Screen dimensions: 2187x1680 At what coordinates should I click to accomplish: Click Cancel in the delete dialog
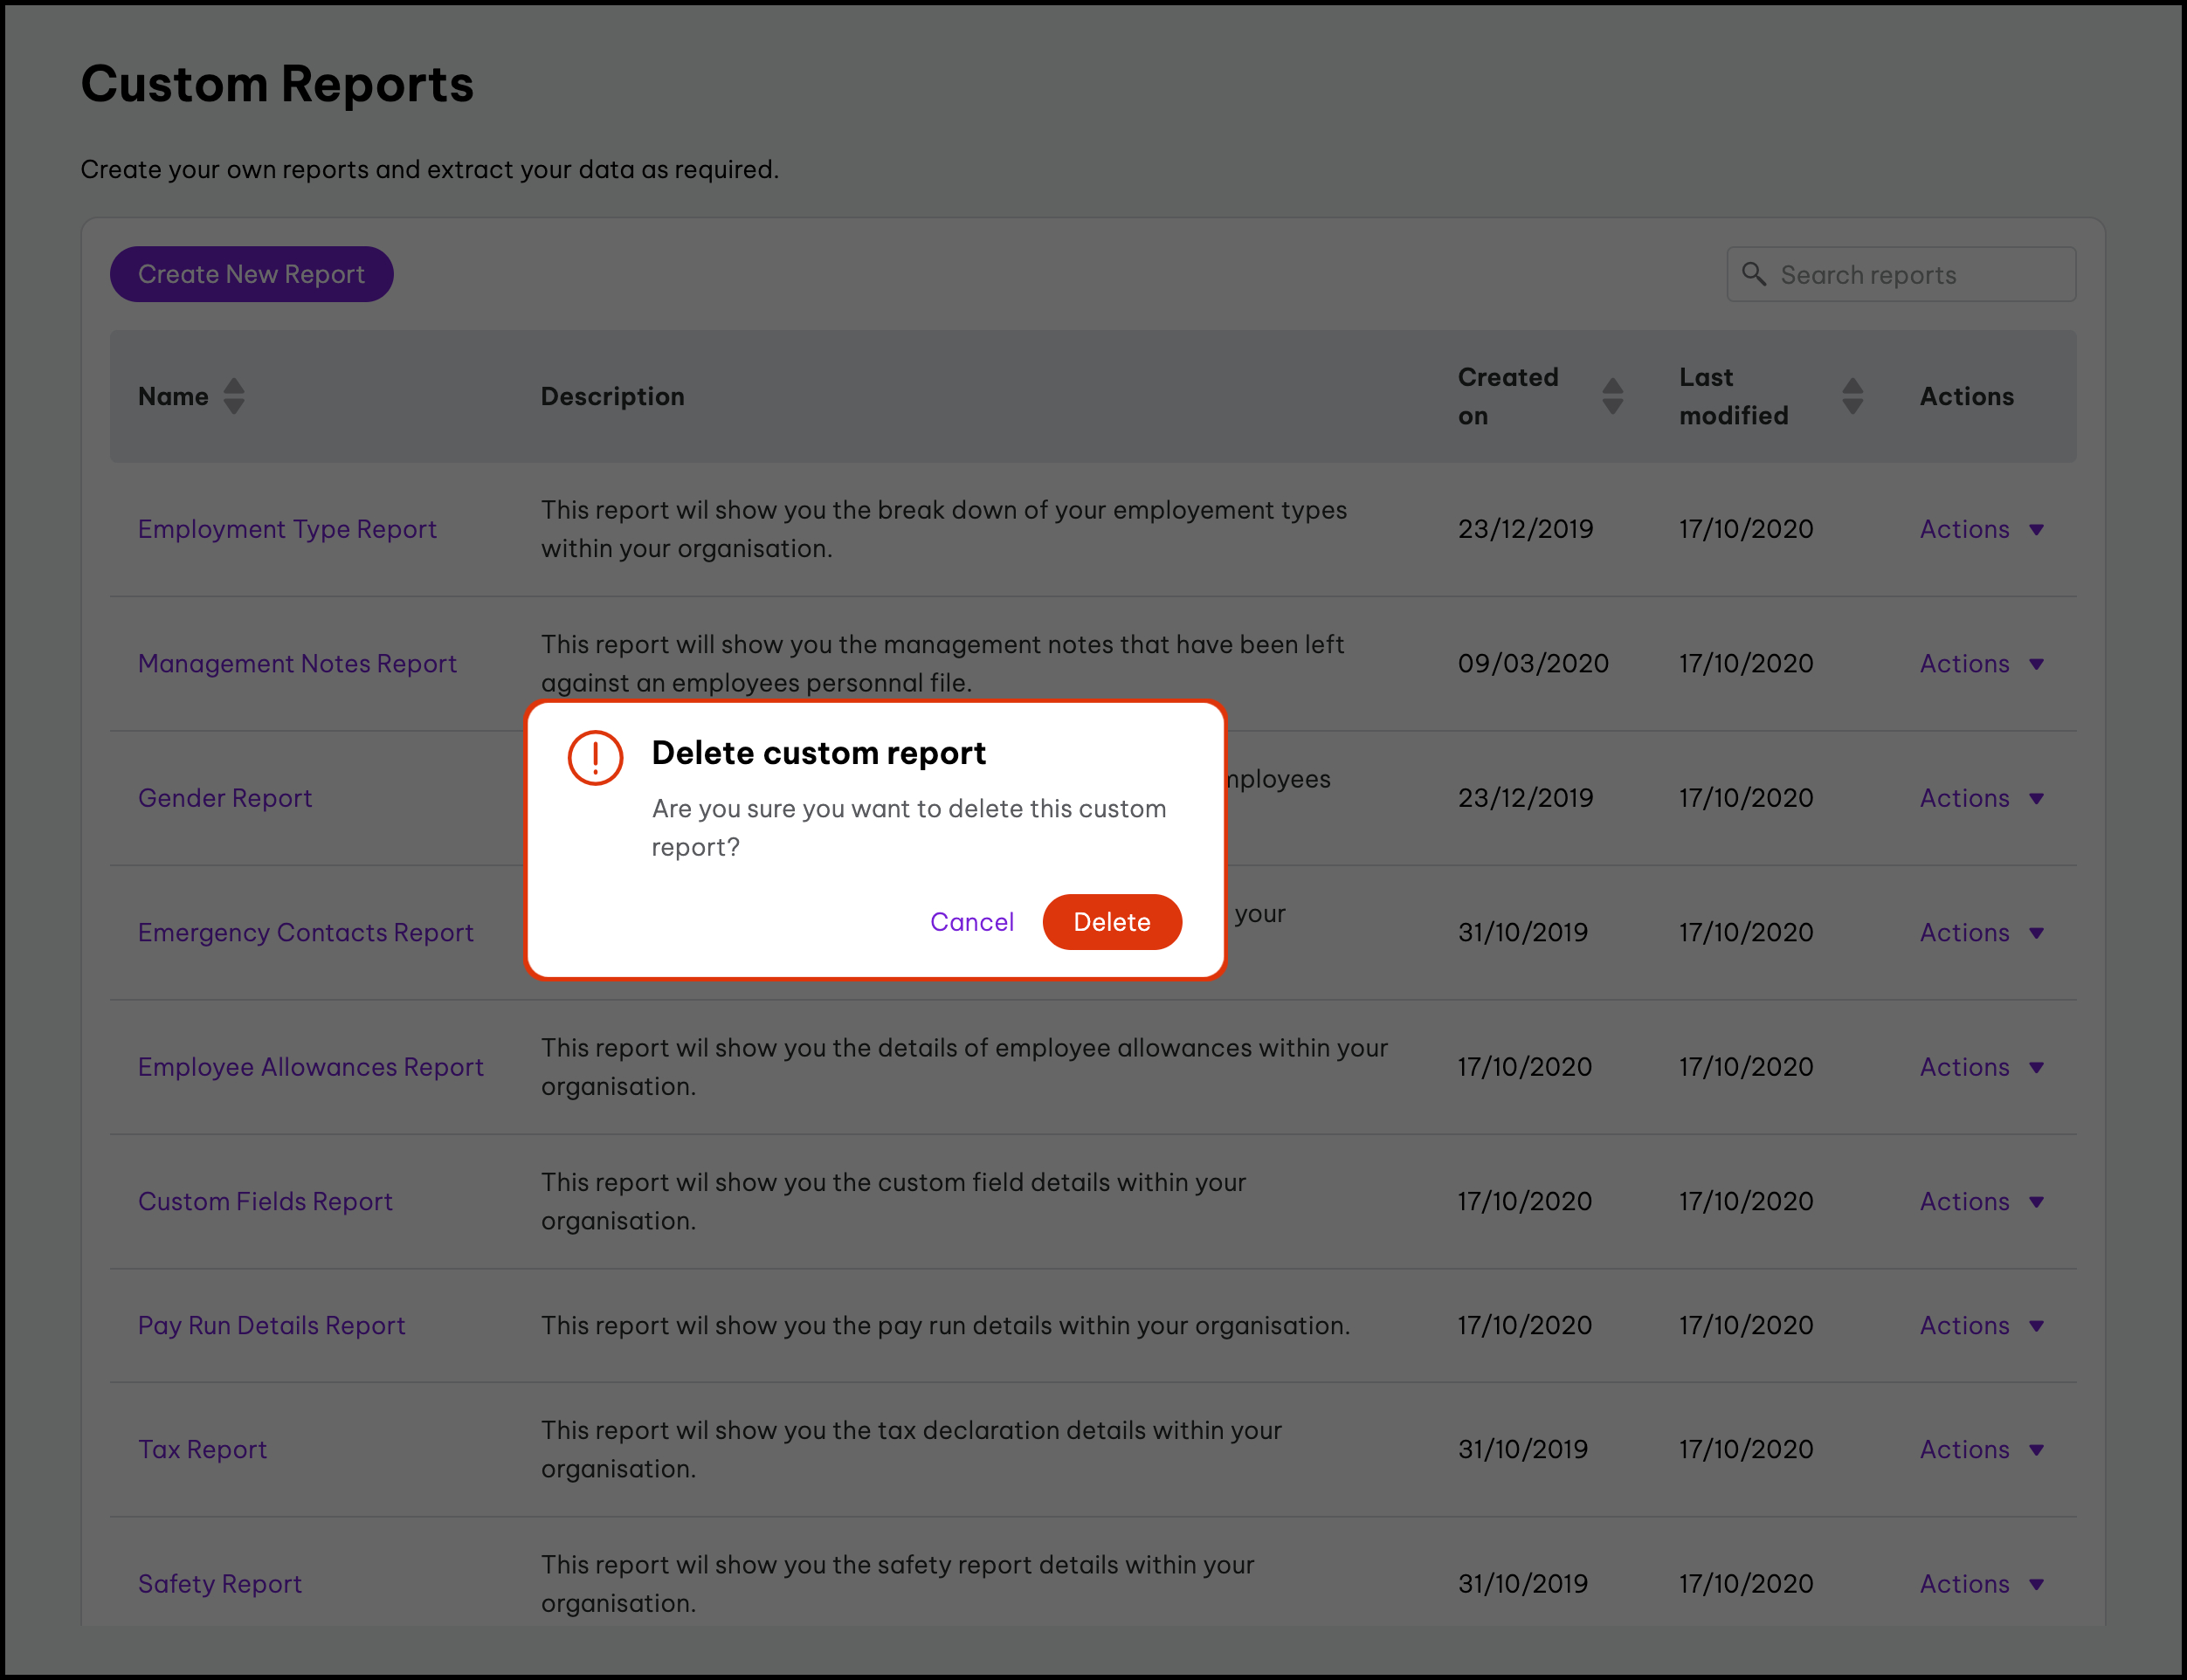972,922
